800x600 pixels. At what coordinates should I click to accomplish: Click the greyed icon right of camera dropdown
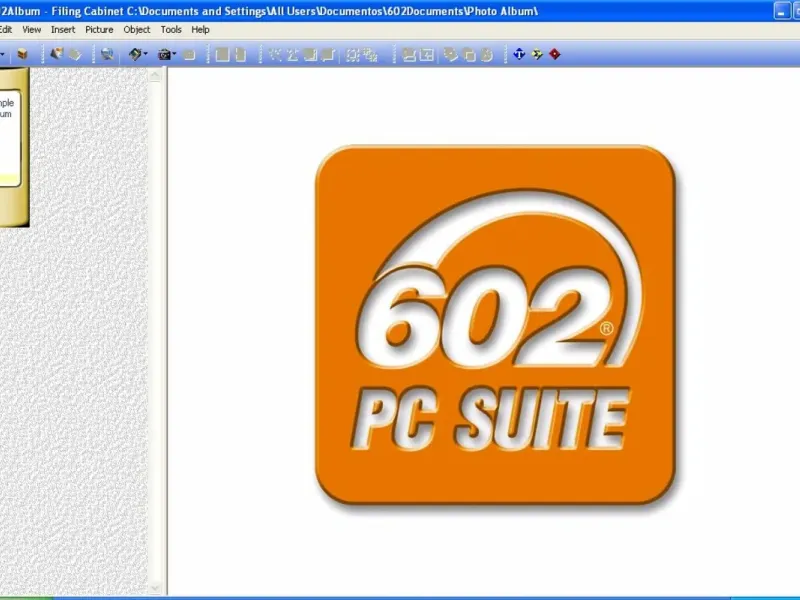click(189, 55)
